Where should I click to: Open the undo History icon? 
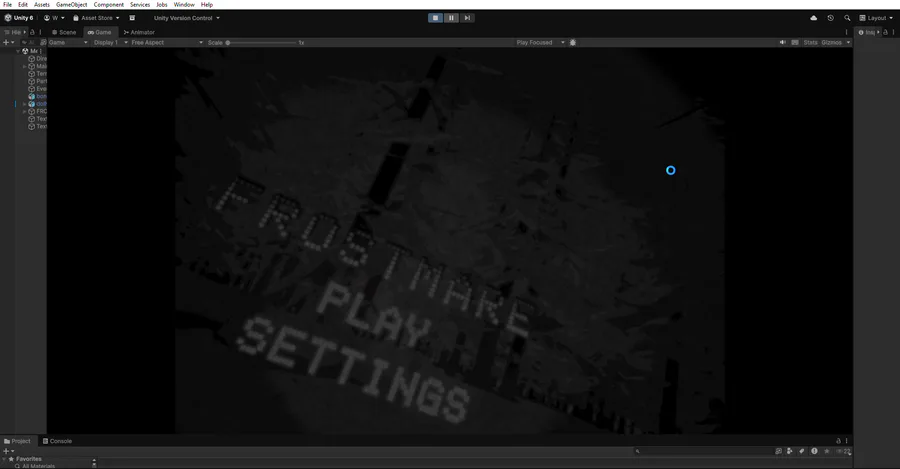click(x=831, y=18)
